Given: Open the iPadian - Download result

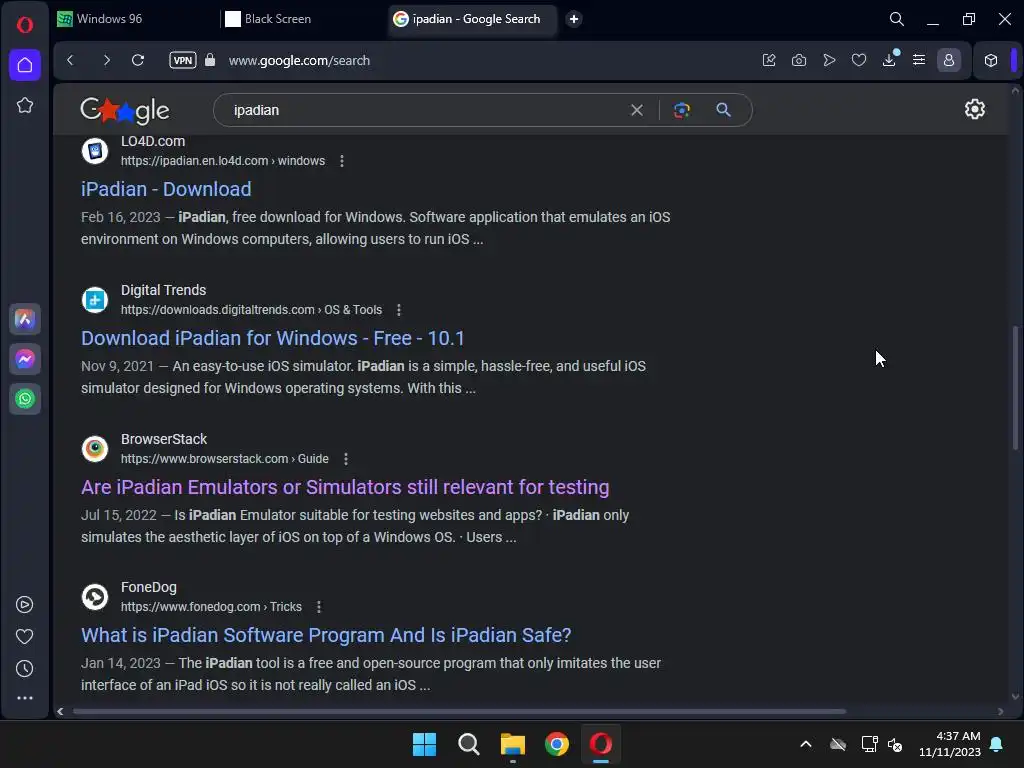Looking at the screenshot, I should tap(166, 189).
